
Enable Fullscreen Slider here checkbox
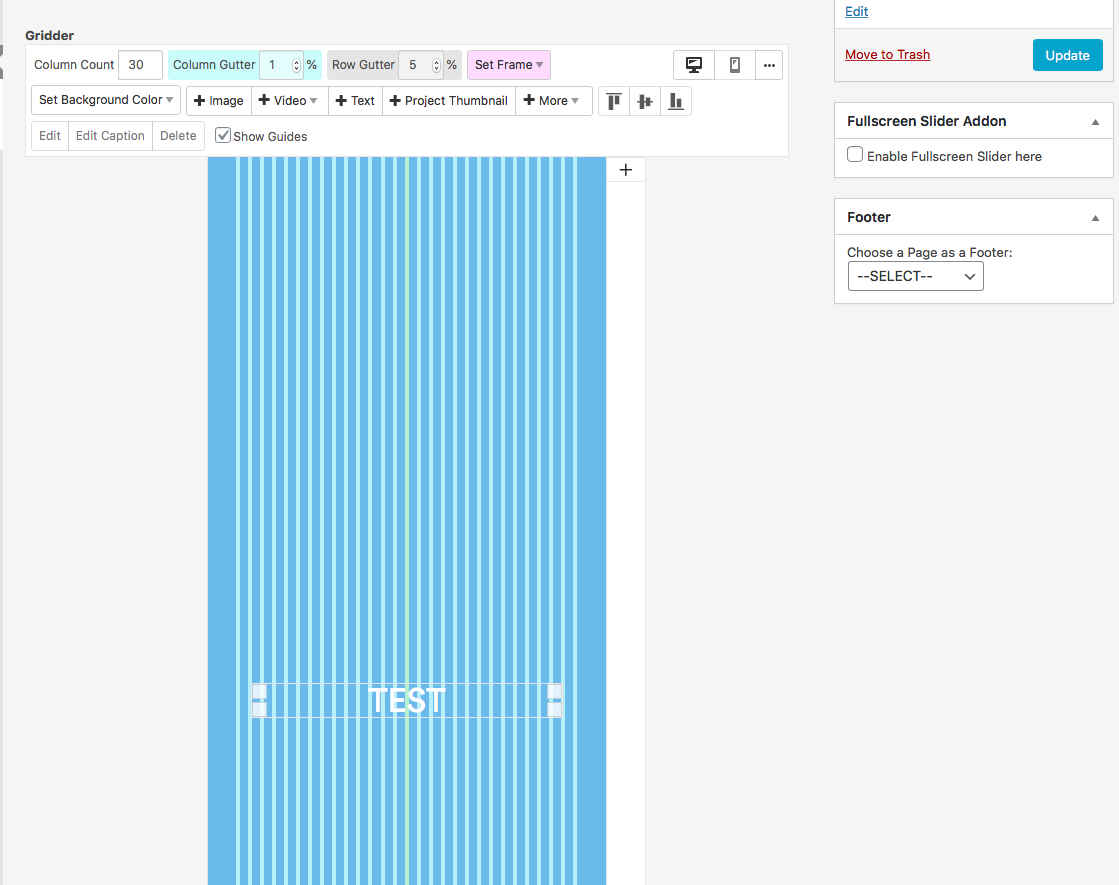coord(855,155)
